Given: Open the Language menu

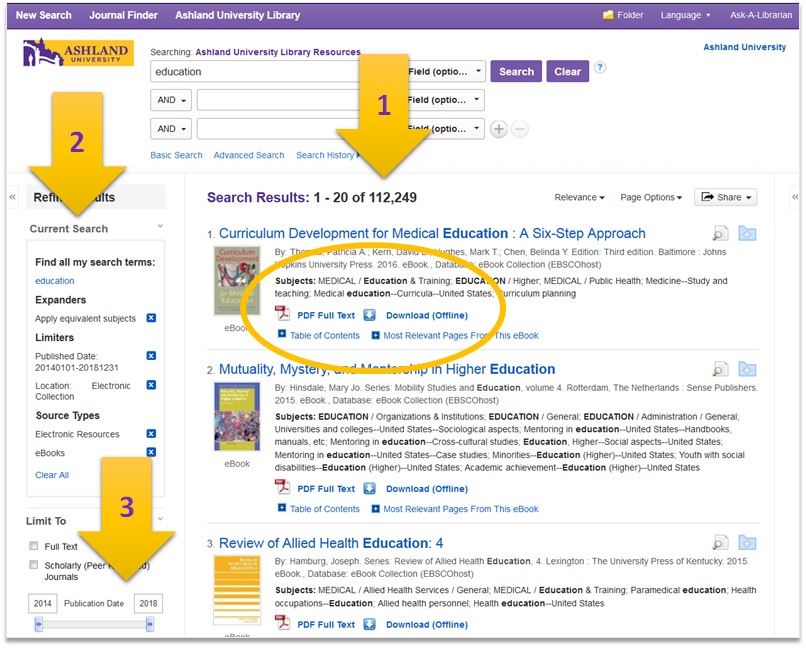Looking at the screenshot, I should (x=685, y=15).
